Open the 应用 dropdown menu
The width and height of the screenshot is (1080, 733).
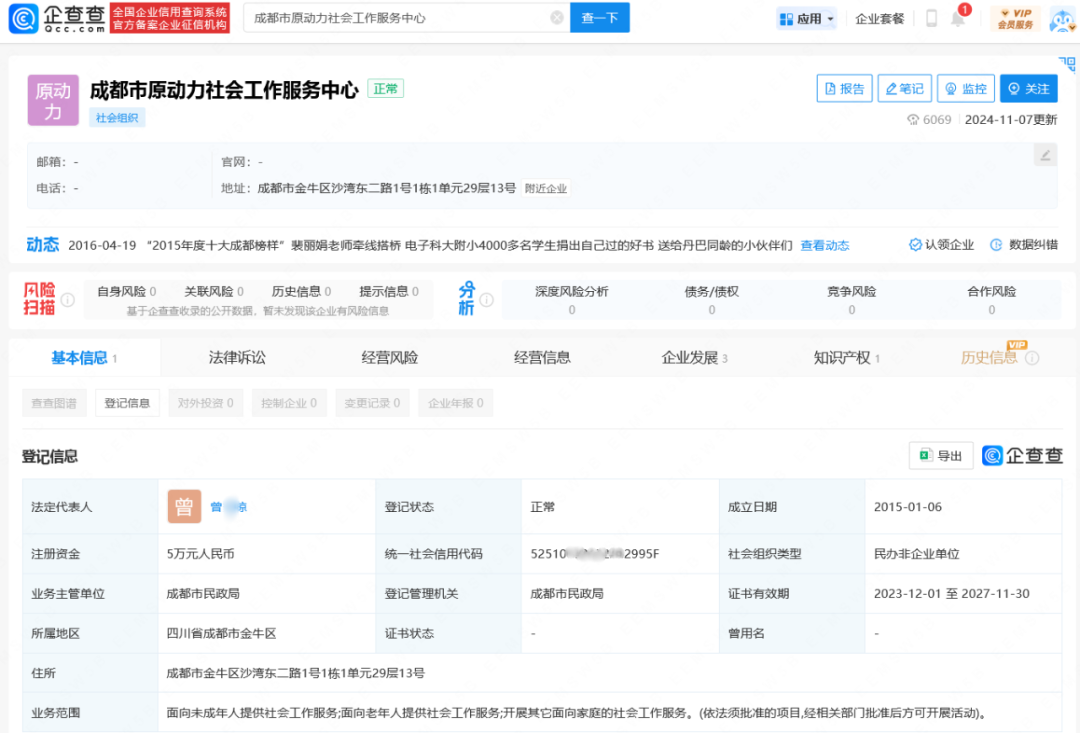[x=806, y=19]
